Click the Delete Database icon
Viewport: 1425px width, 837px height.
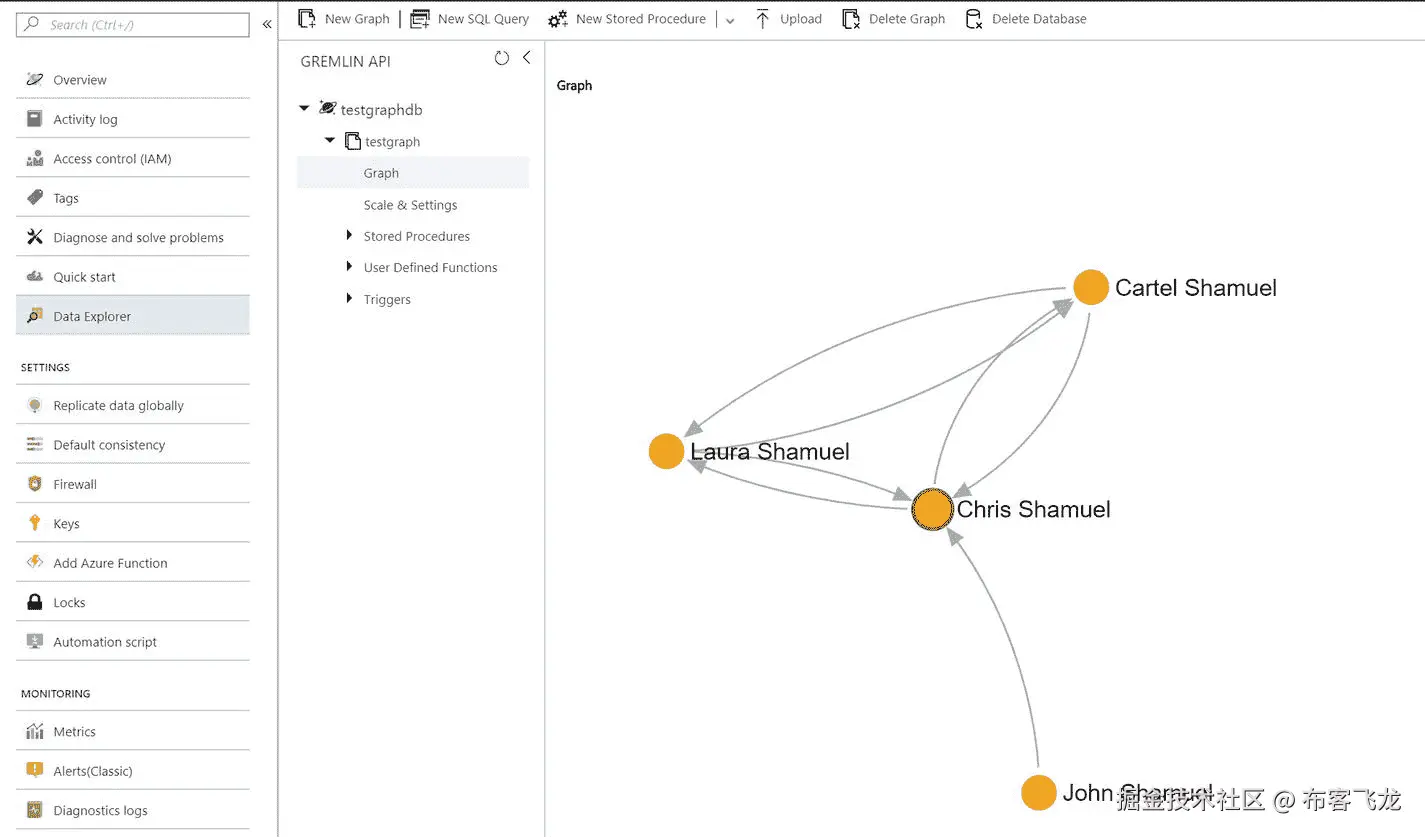(x=973, y=19)
